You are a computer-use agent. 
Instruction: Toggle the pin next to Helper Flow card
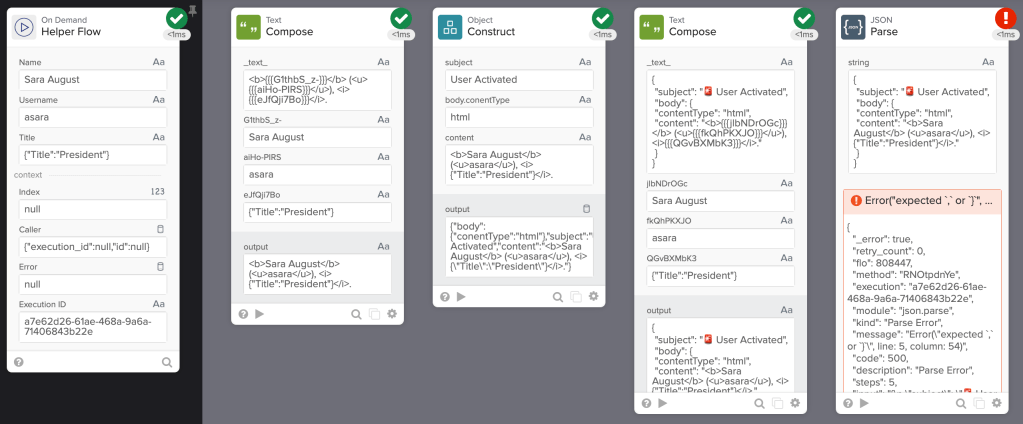[x=193, y=12]
